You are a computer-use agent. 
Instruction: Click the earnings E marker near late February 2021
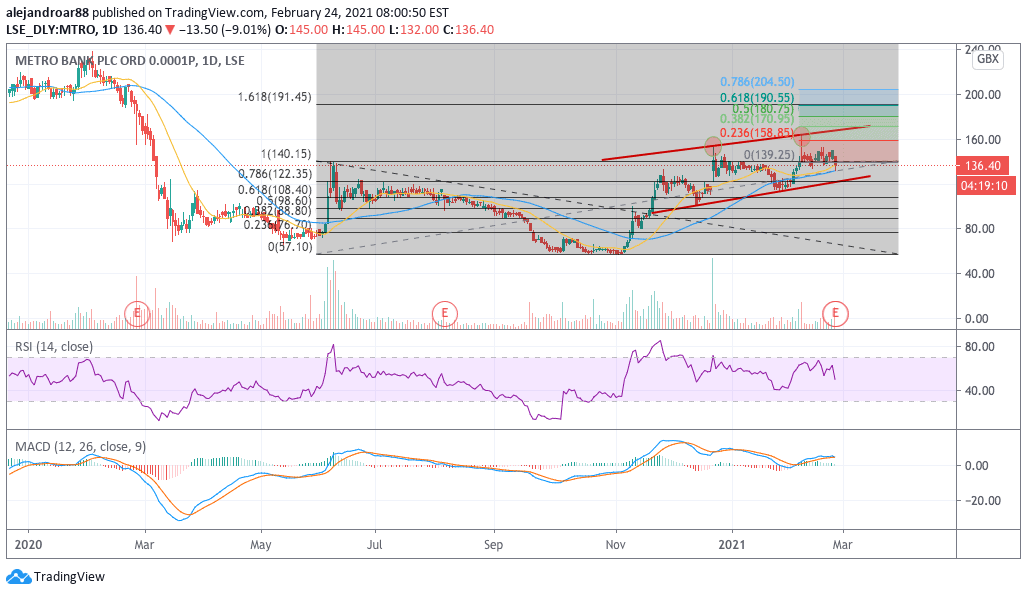point(835,314)
